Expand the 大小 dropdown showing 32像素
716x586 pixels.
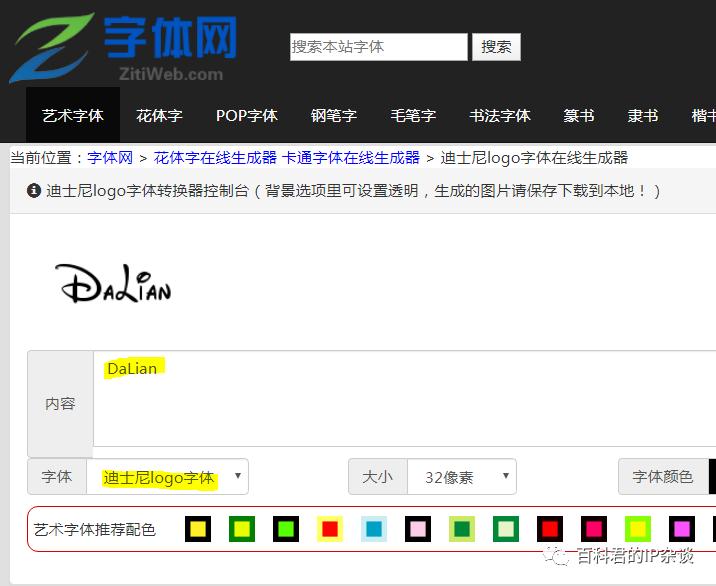click(x=462, y=476)
